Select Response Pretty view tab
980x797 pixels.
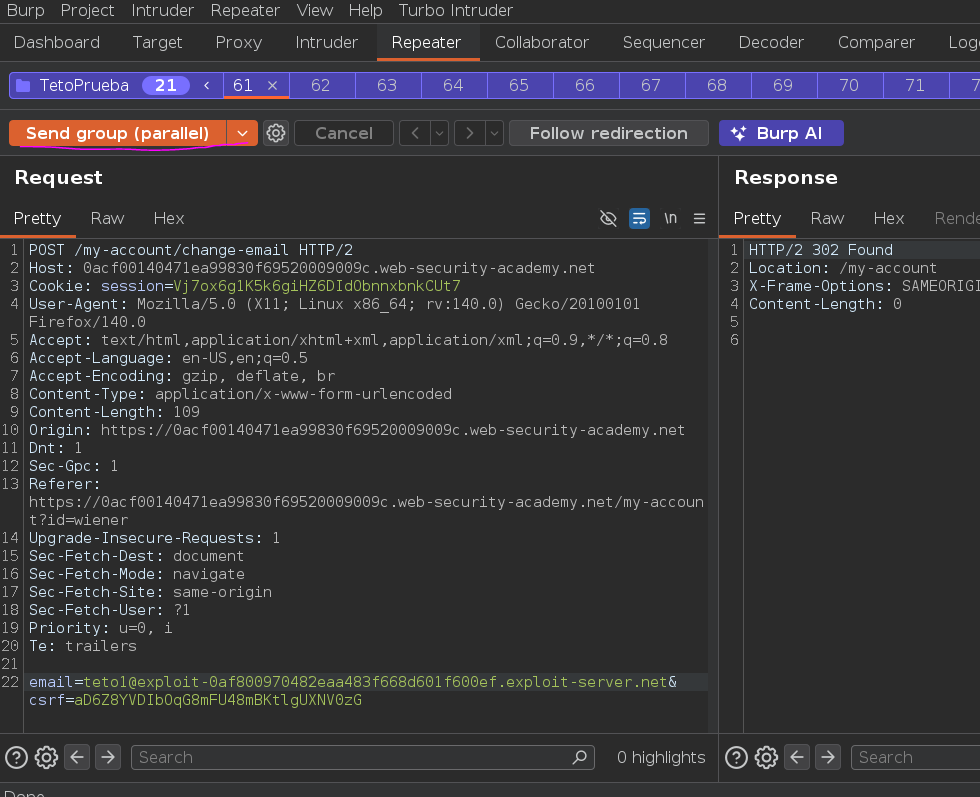click(757, 218)
